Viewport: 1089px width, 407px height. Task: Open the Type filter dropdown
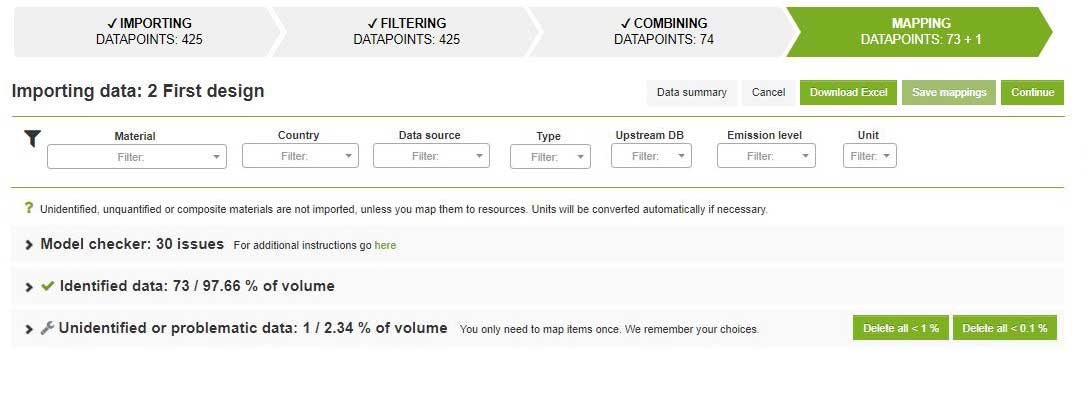click(550, 157)
